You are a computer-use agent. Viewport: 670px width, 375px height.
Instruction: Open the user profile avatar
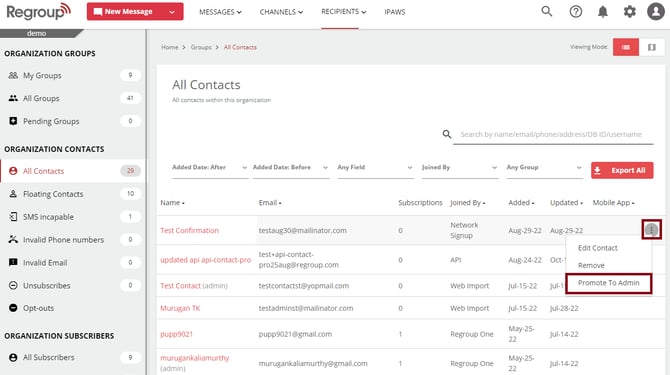tap(656, 12)
